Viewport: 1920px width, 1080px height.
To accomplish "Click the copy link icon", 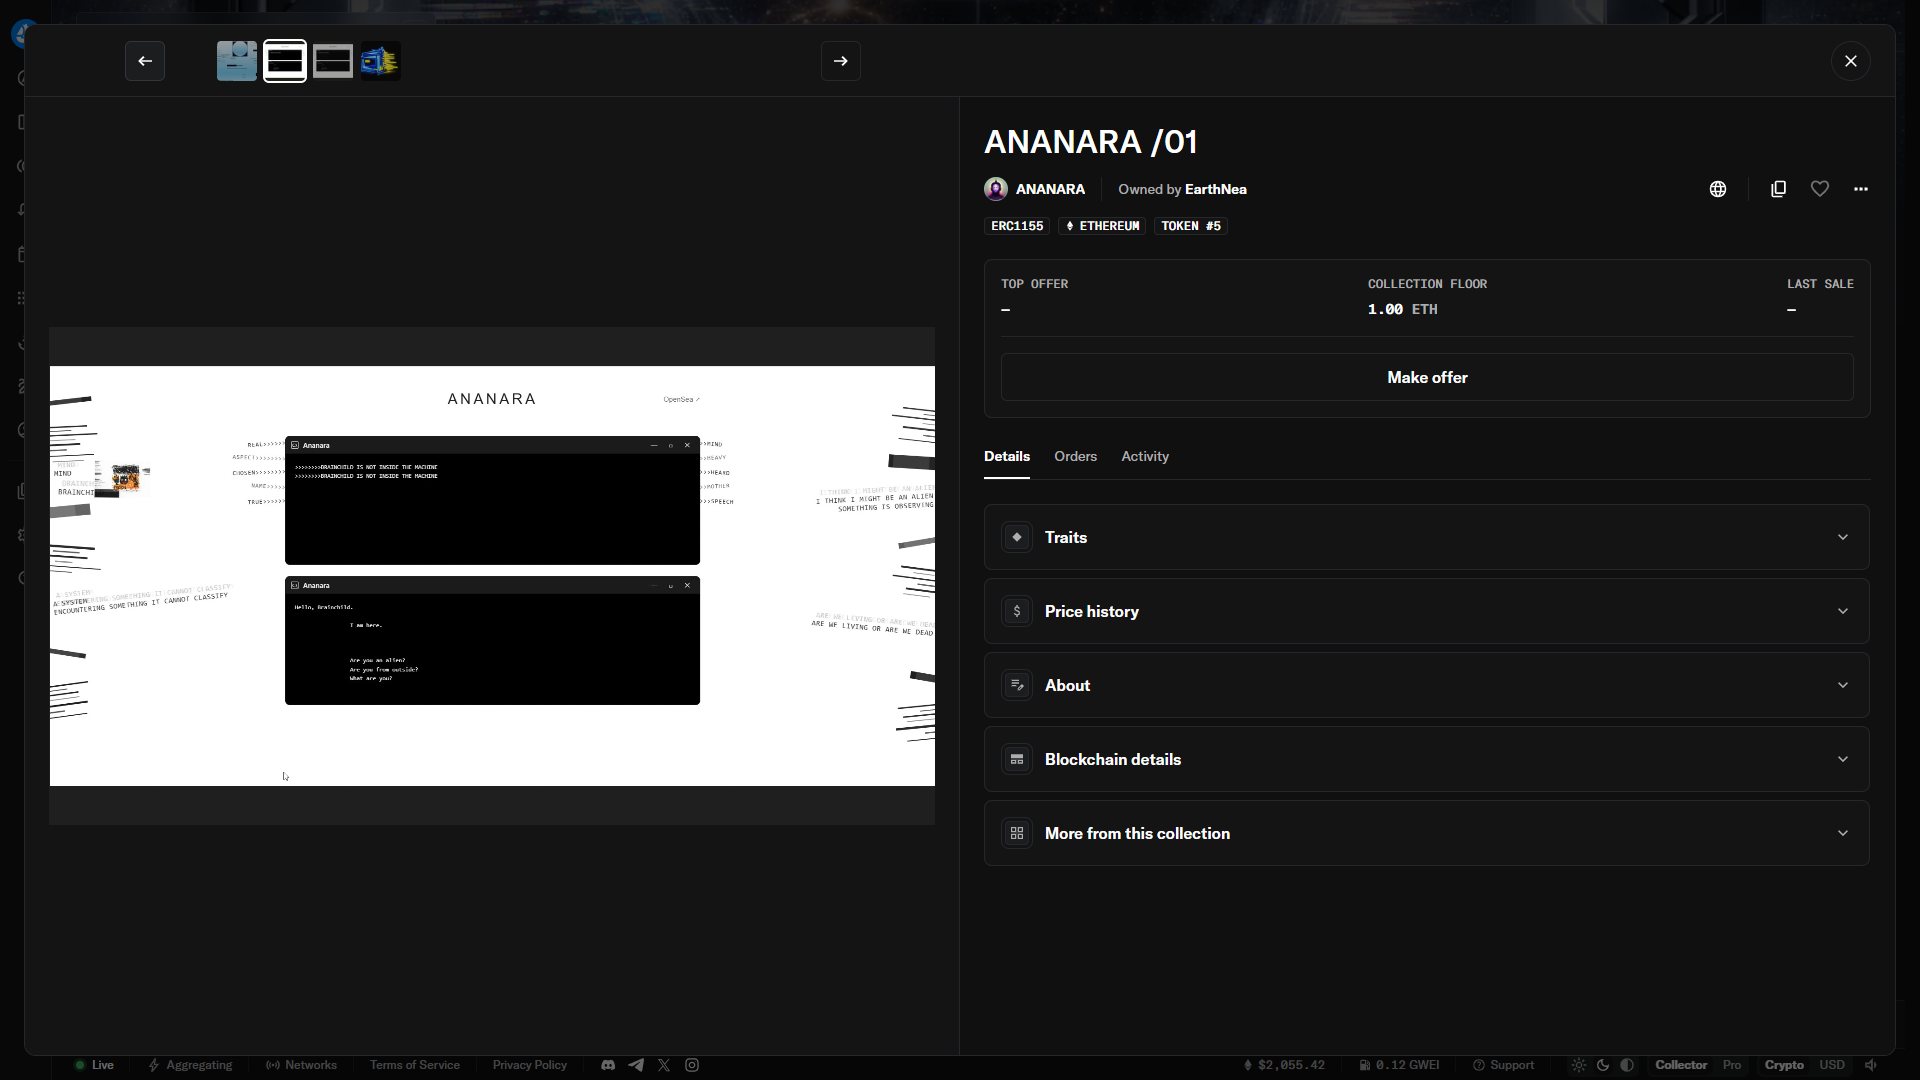I will (1778, 189).
